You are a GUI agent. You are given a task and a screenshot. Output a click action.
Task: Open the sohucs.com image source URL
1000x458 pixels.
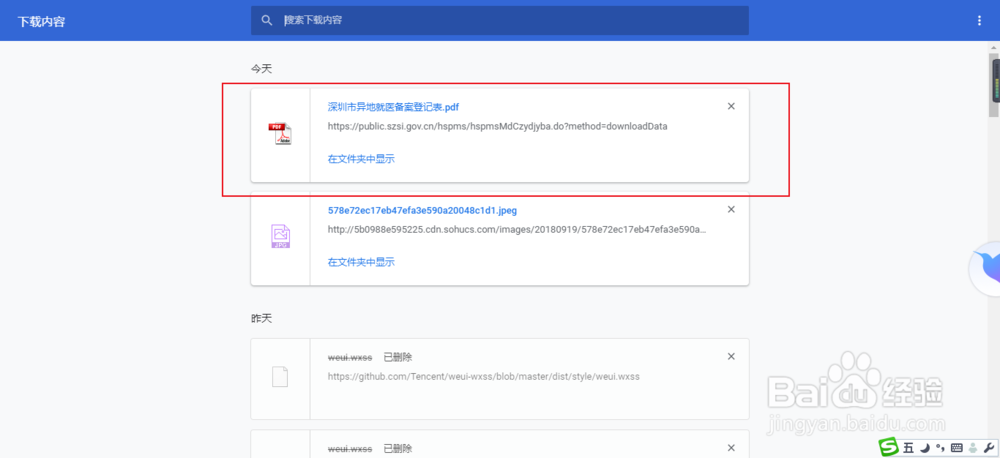click(x=517, y=229)
